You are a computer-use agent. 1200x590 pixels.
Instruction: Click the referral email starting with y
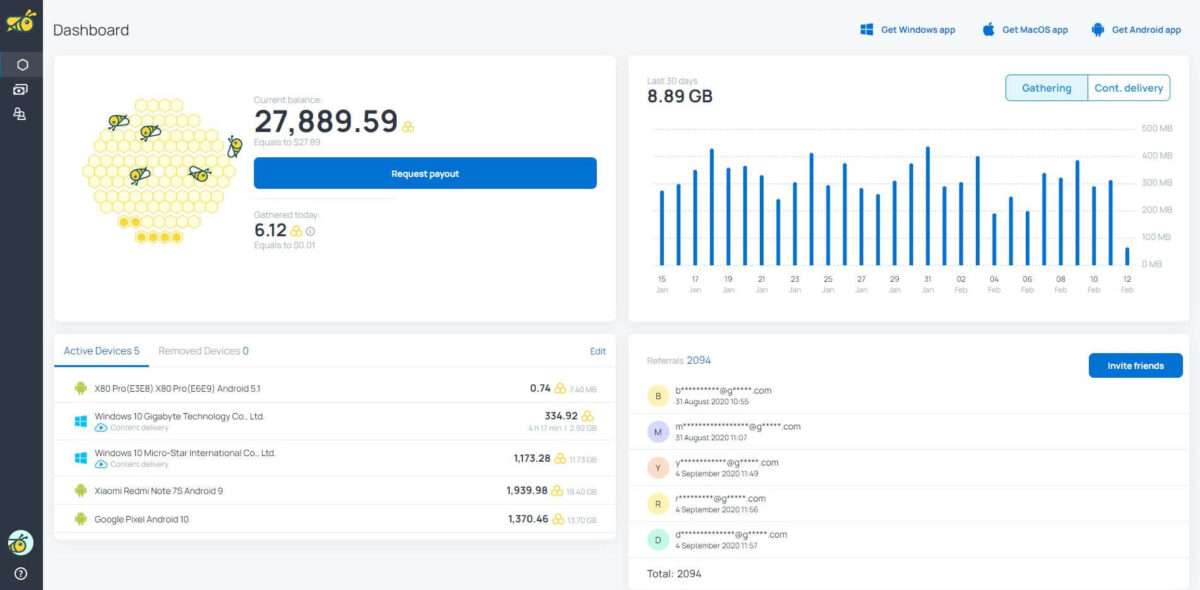coord(727,462)
